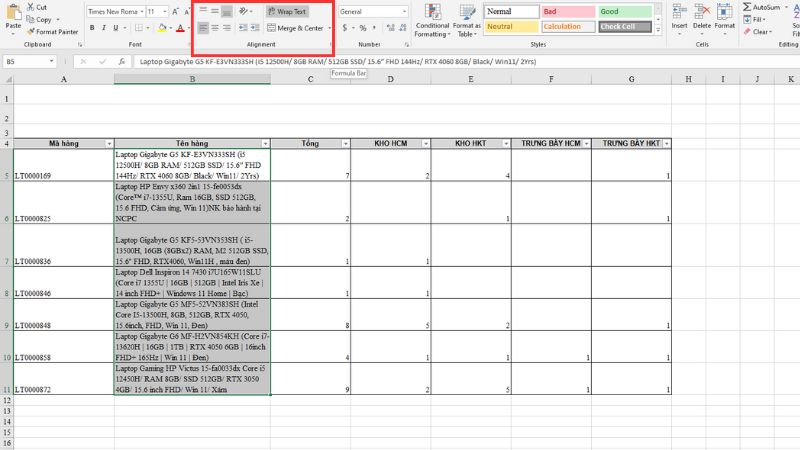
Task: Align text to the right
Action: [227, 28]
